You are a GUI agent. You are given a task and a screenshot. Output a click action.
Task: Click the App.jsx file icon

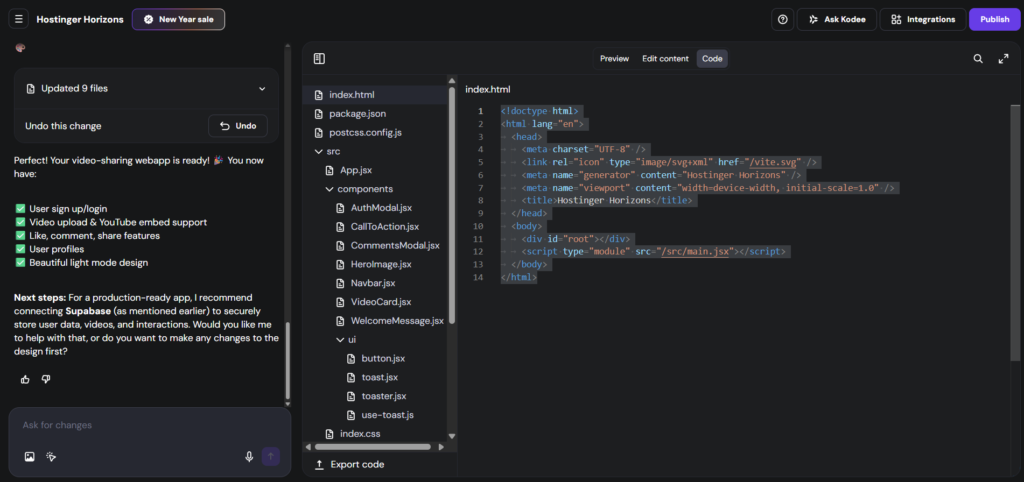click(x=330, y=170)
